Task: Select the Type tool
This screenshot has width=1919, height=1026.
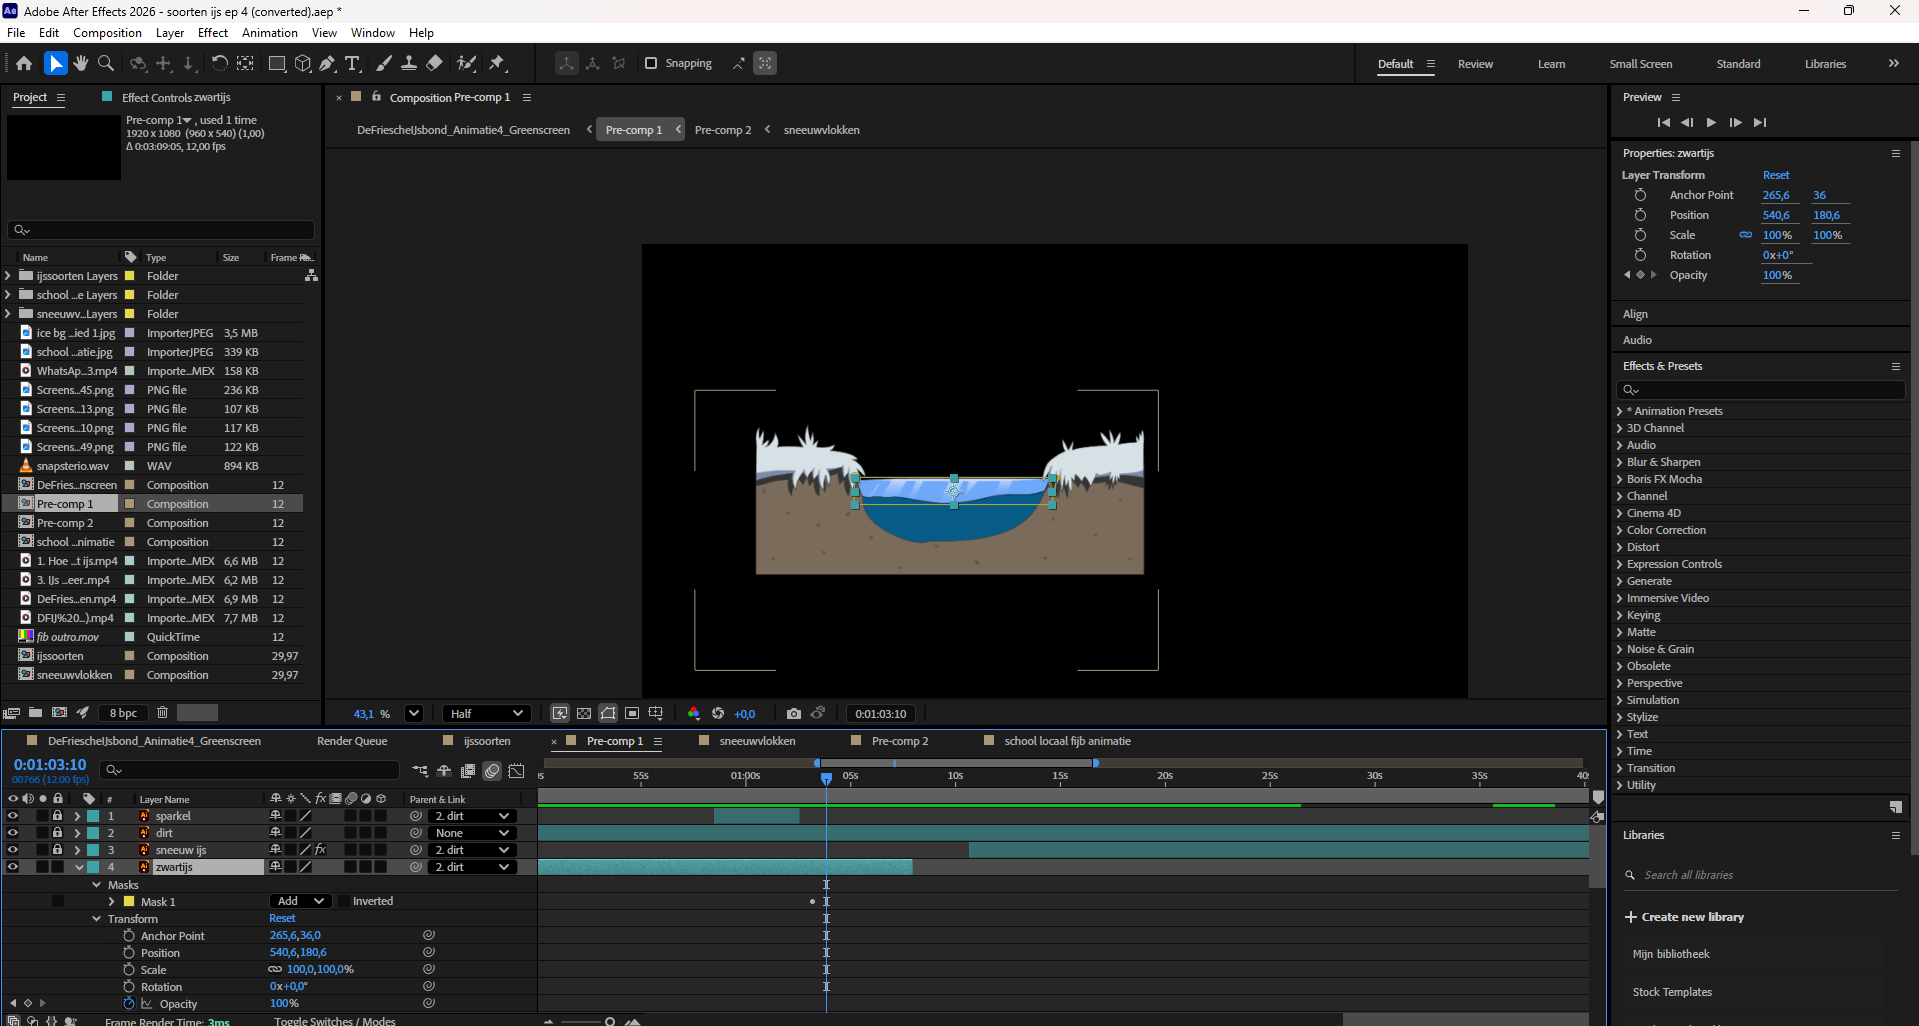Action: 352,63
